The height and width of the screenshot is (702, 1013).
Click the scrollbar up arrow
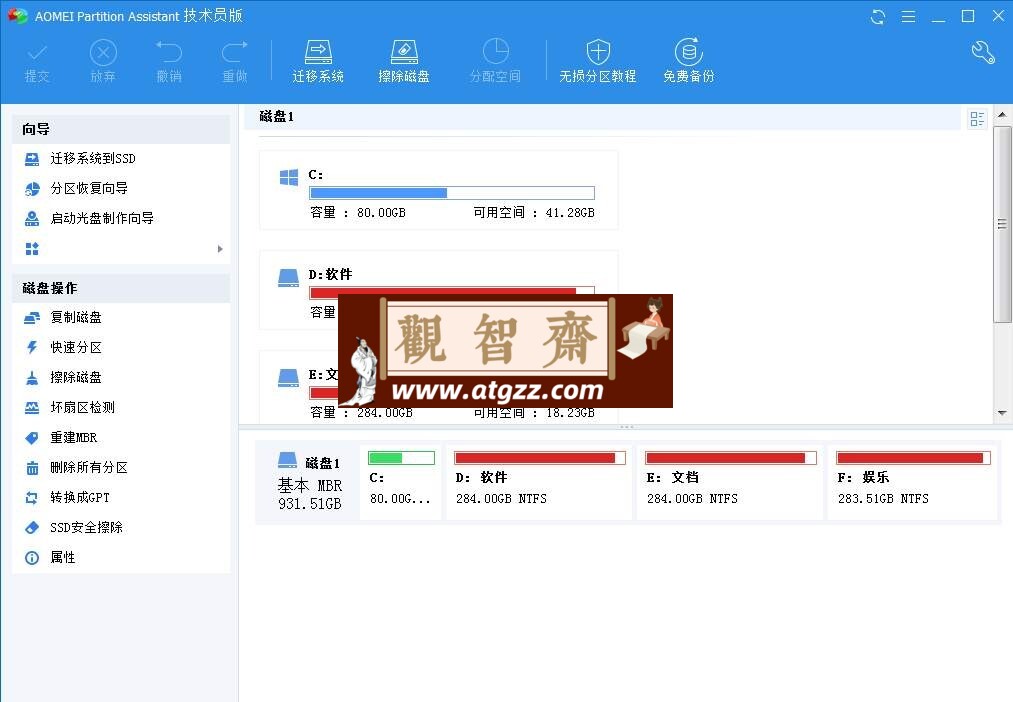click(1002, 114)
